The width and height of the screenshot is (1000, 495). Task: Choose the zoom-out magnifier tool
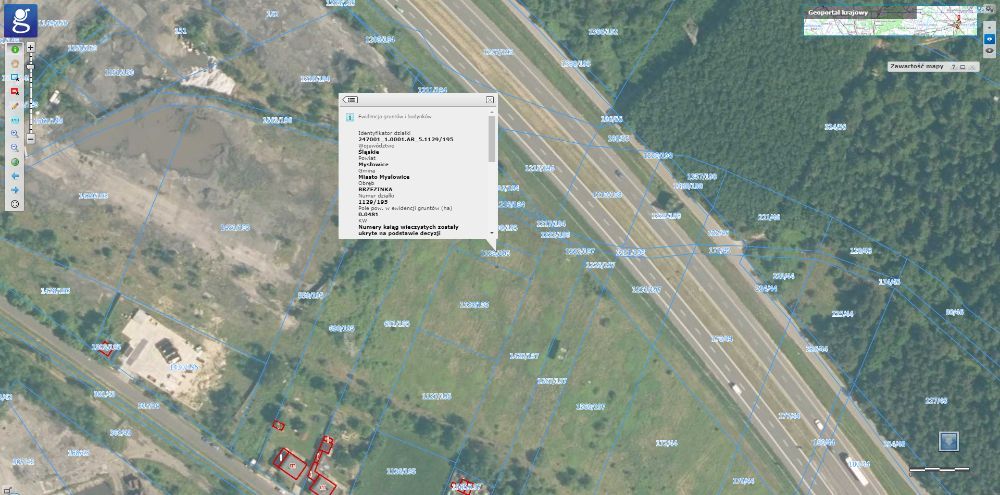[15, 147]
